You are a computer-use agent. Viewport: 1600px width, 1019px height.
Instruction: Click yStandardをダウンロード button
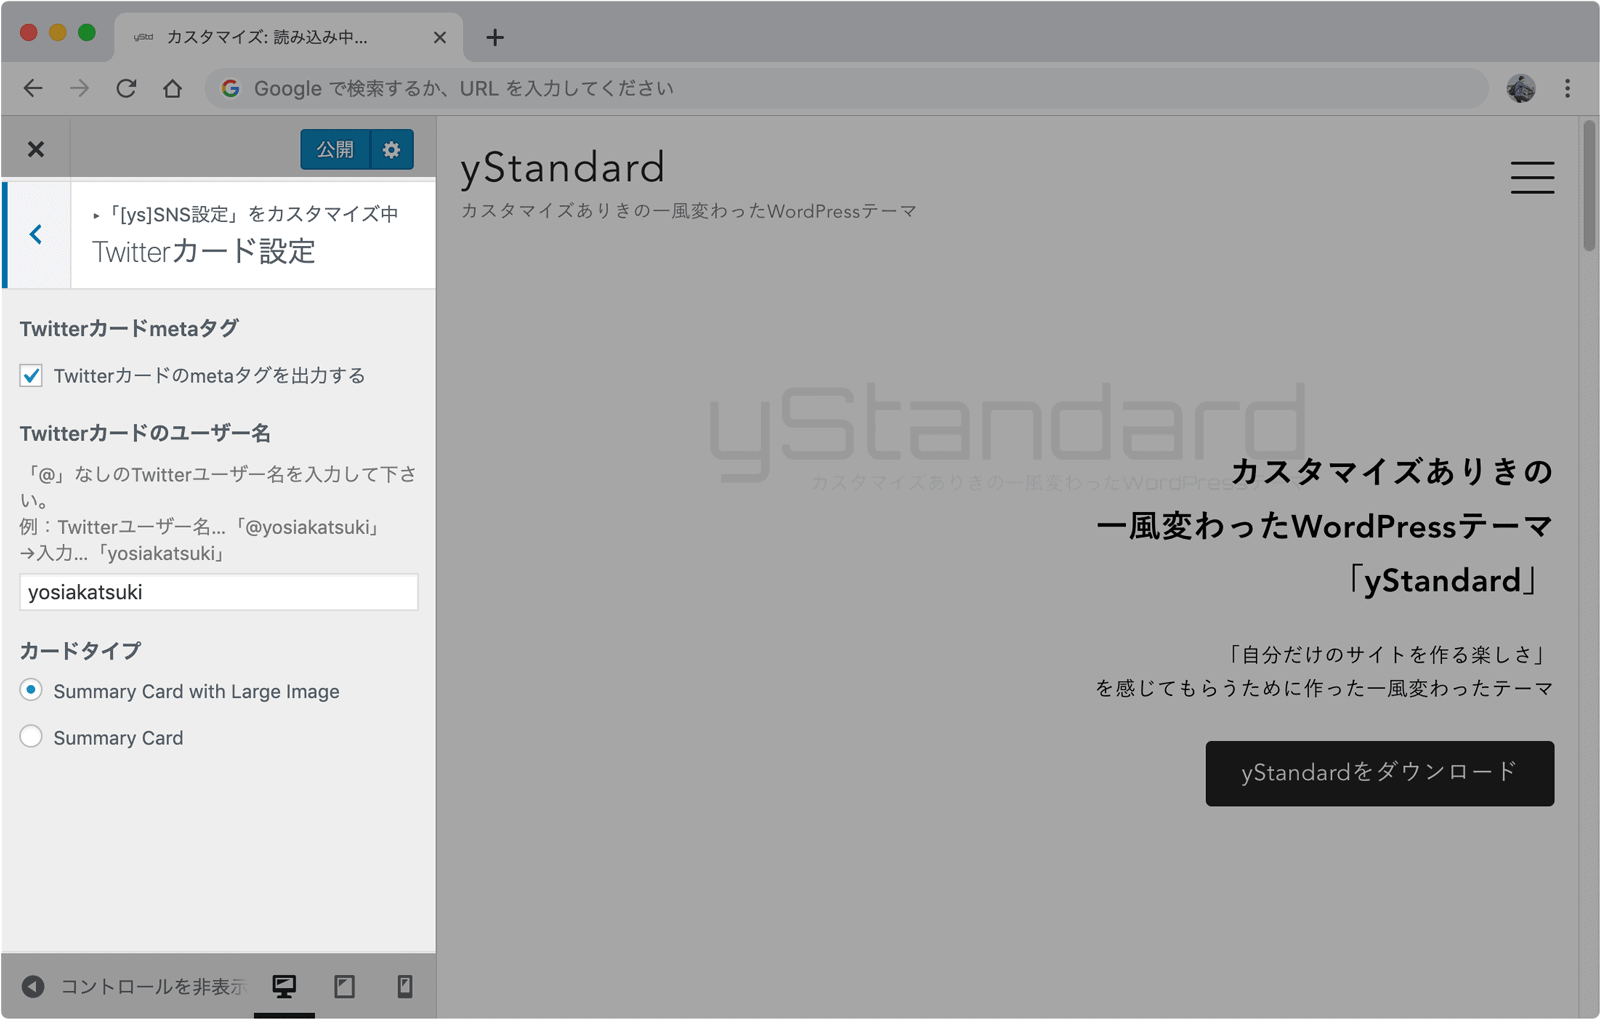tap(1379, 773)
